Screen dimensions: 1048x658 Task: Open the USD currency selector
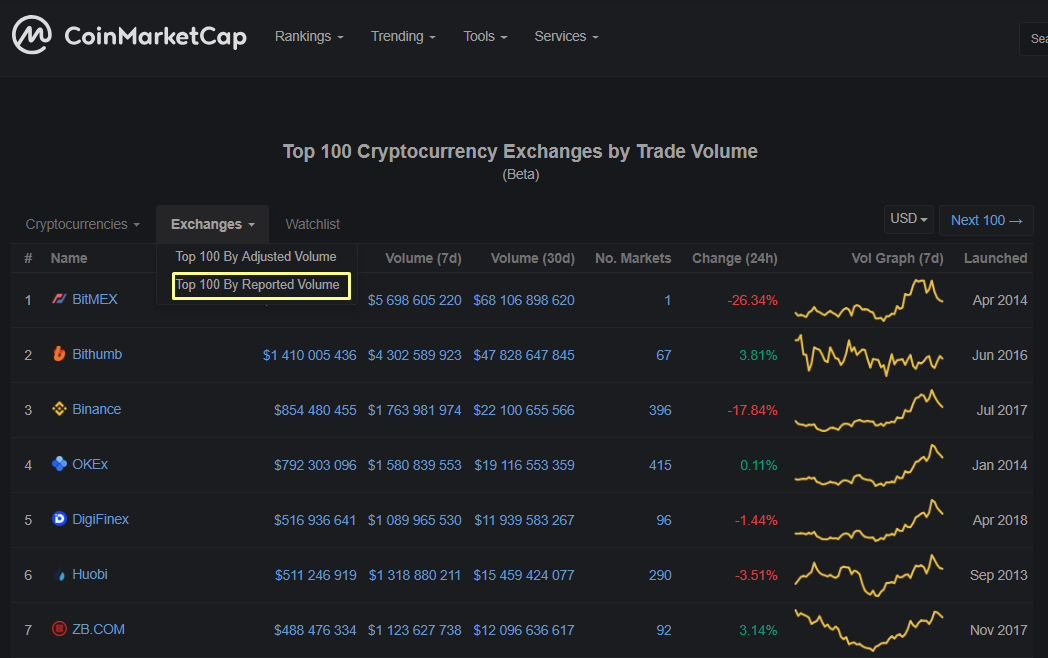(907, 218)
